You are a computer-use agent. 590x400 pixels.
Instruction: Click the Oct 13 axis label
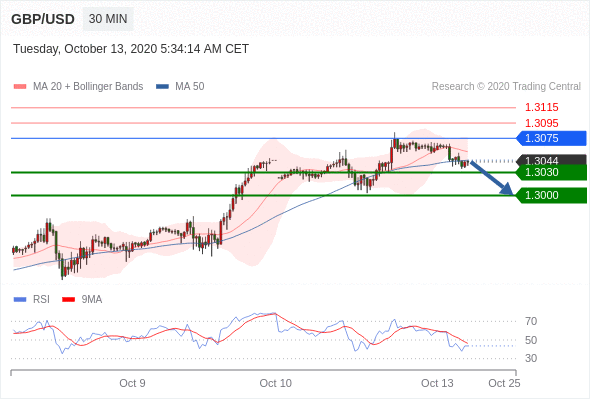click(x=437, y=383)
